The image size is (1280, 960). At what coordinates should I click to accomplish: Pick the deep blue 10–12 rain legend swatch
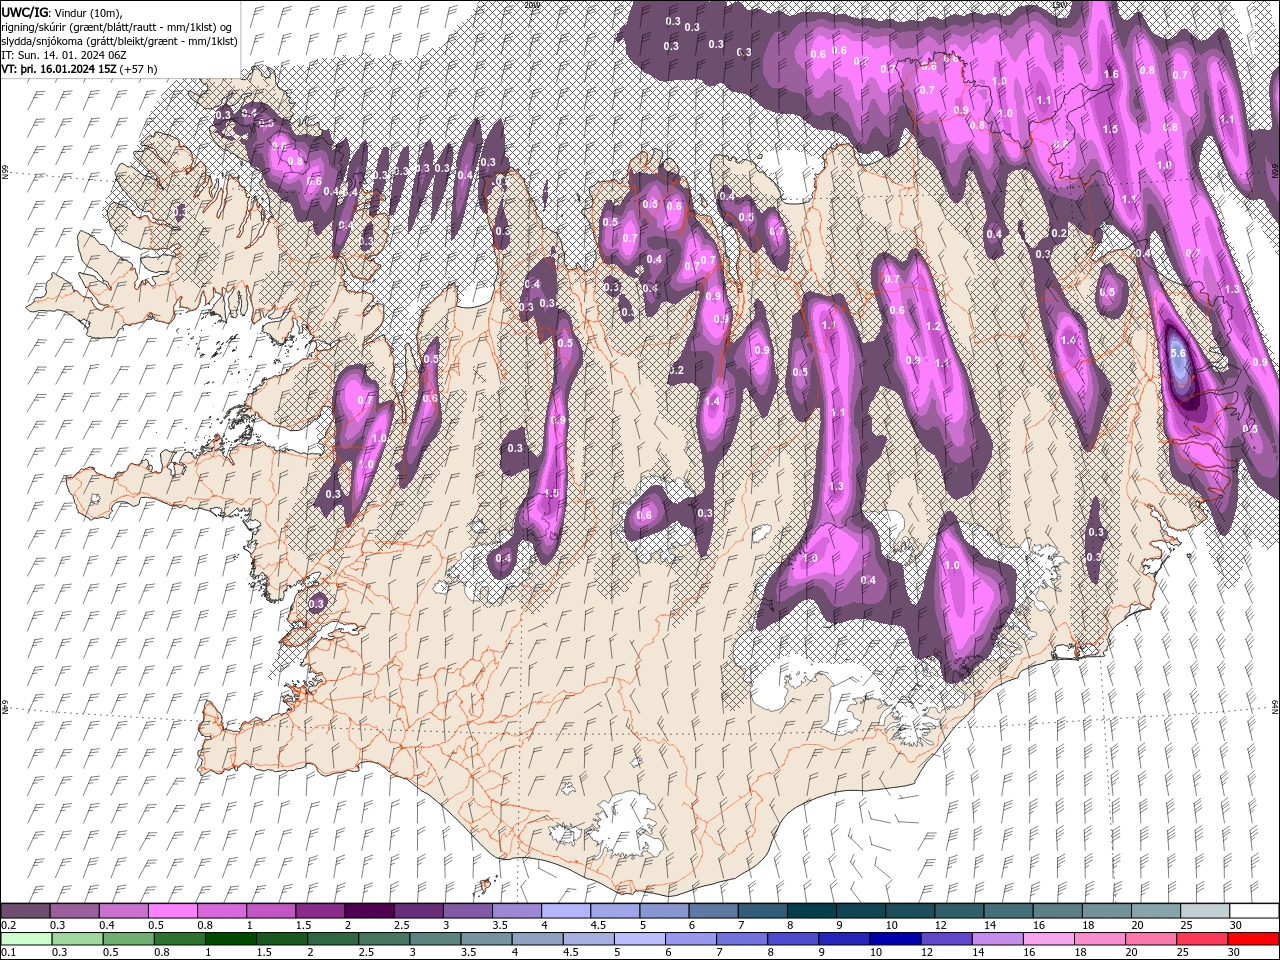(894, 939)
